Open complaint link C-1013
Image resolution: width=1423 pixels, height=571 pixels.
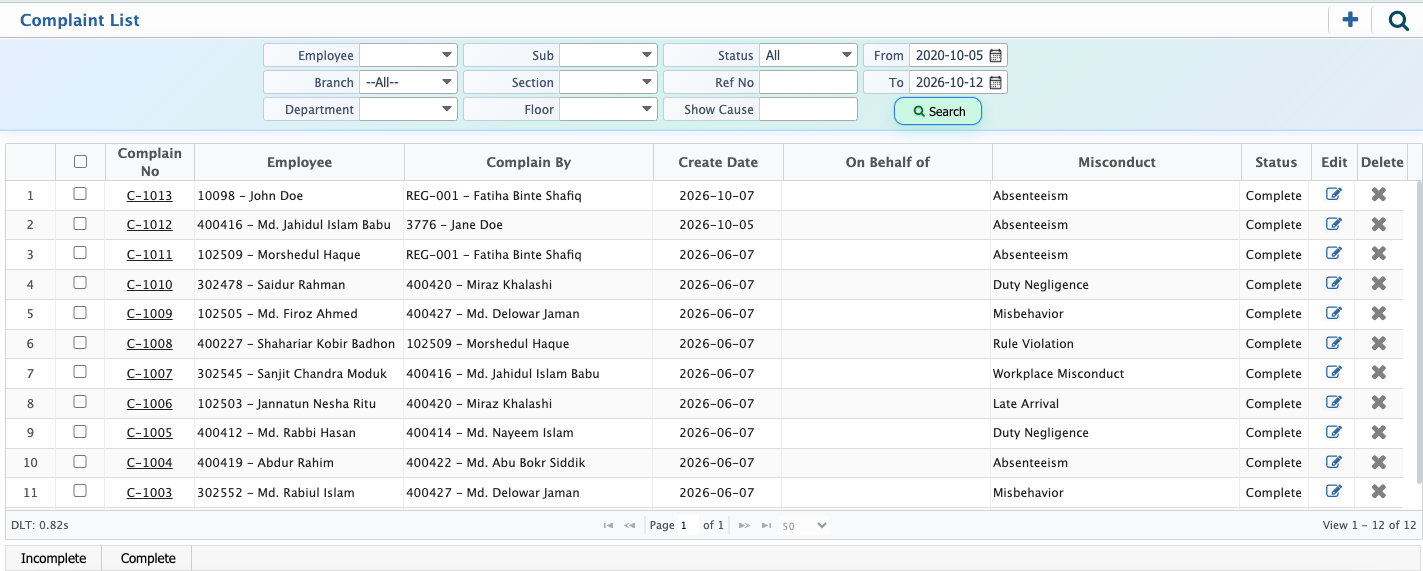coord(149,196)
